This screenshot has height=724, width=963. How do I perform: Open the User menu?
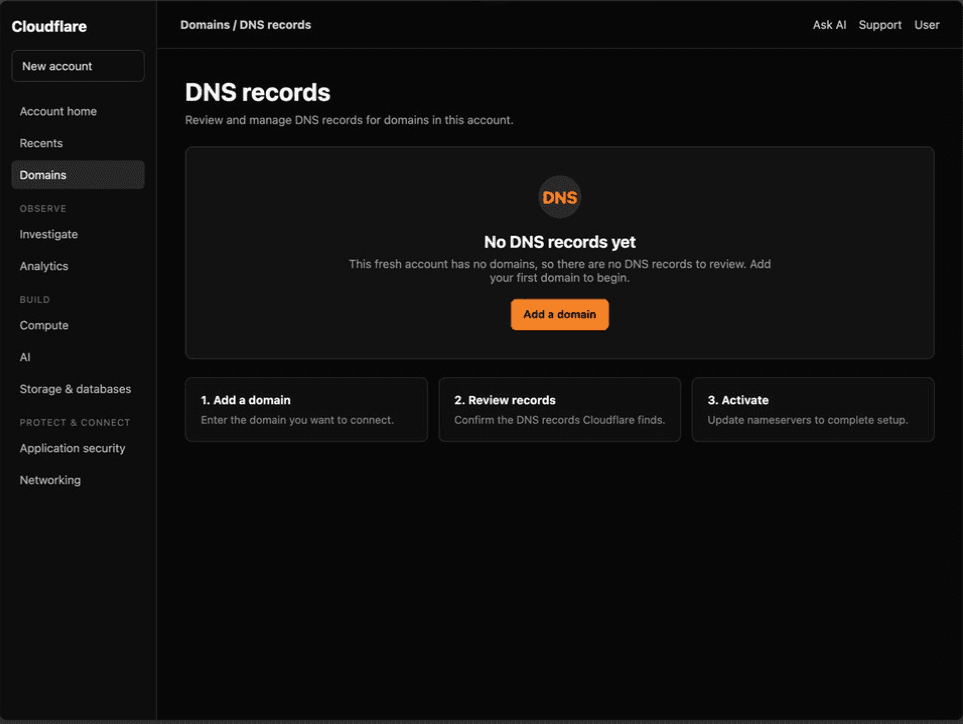pos(926,25)
